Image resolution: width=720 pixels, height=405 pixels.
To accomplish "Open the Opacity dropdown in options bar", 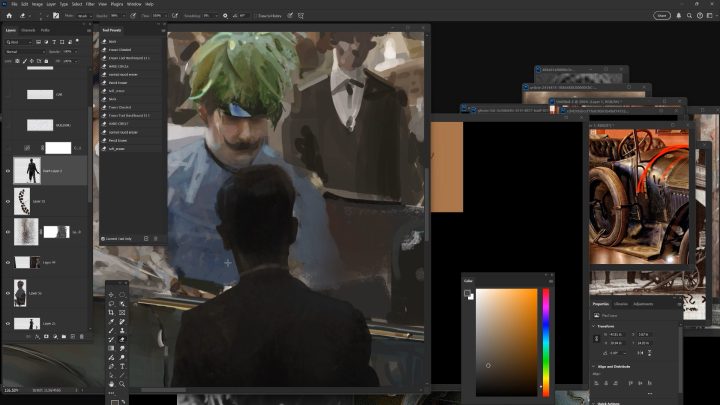I will 124,16.
